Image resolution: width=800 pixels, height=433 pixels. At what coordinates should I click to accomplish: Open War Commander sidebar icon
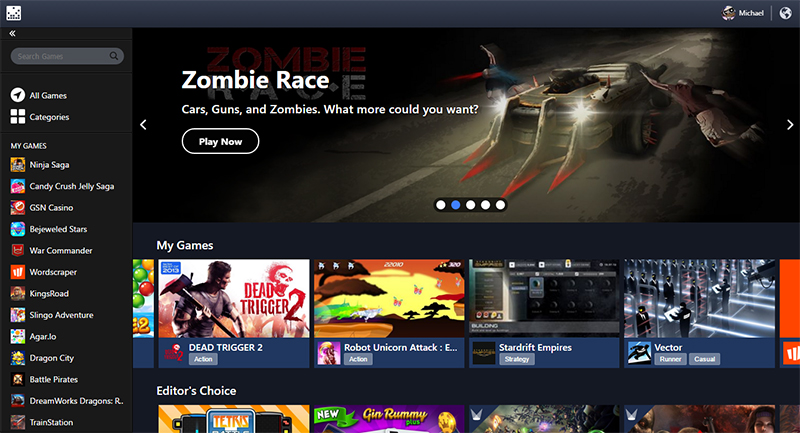(18, 251)
